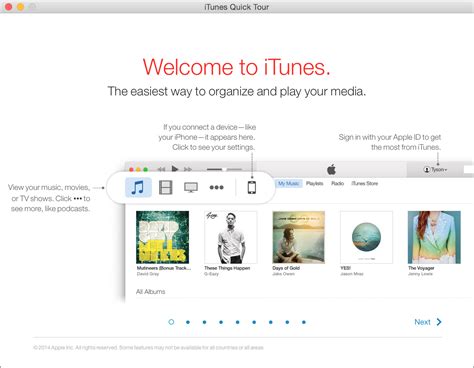Click the iPhone device icon
474x368 pixels.
[252, 187]
